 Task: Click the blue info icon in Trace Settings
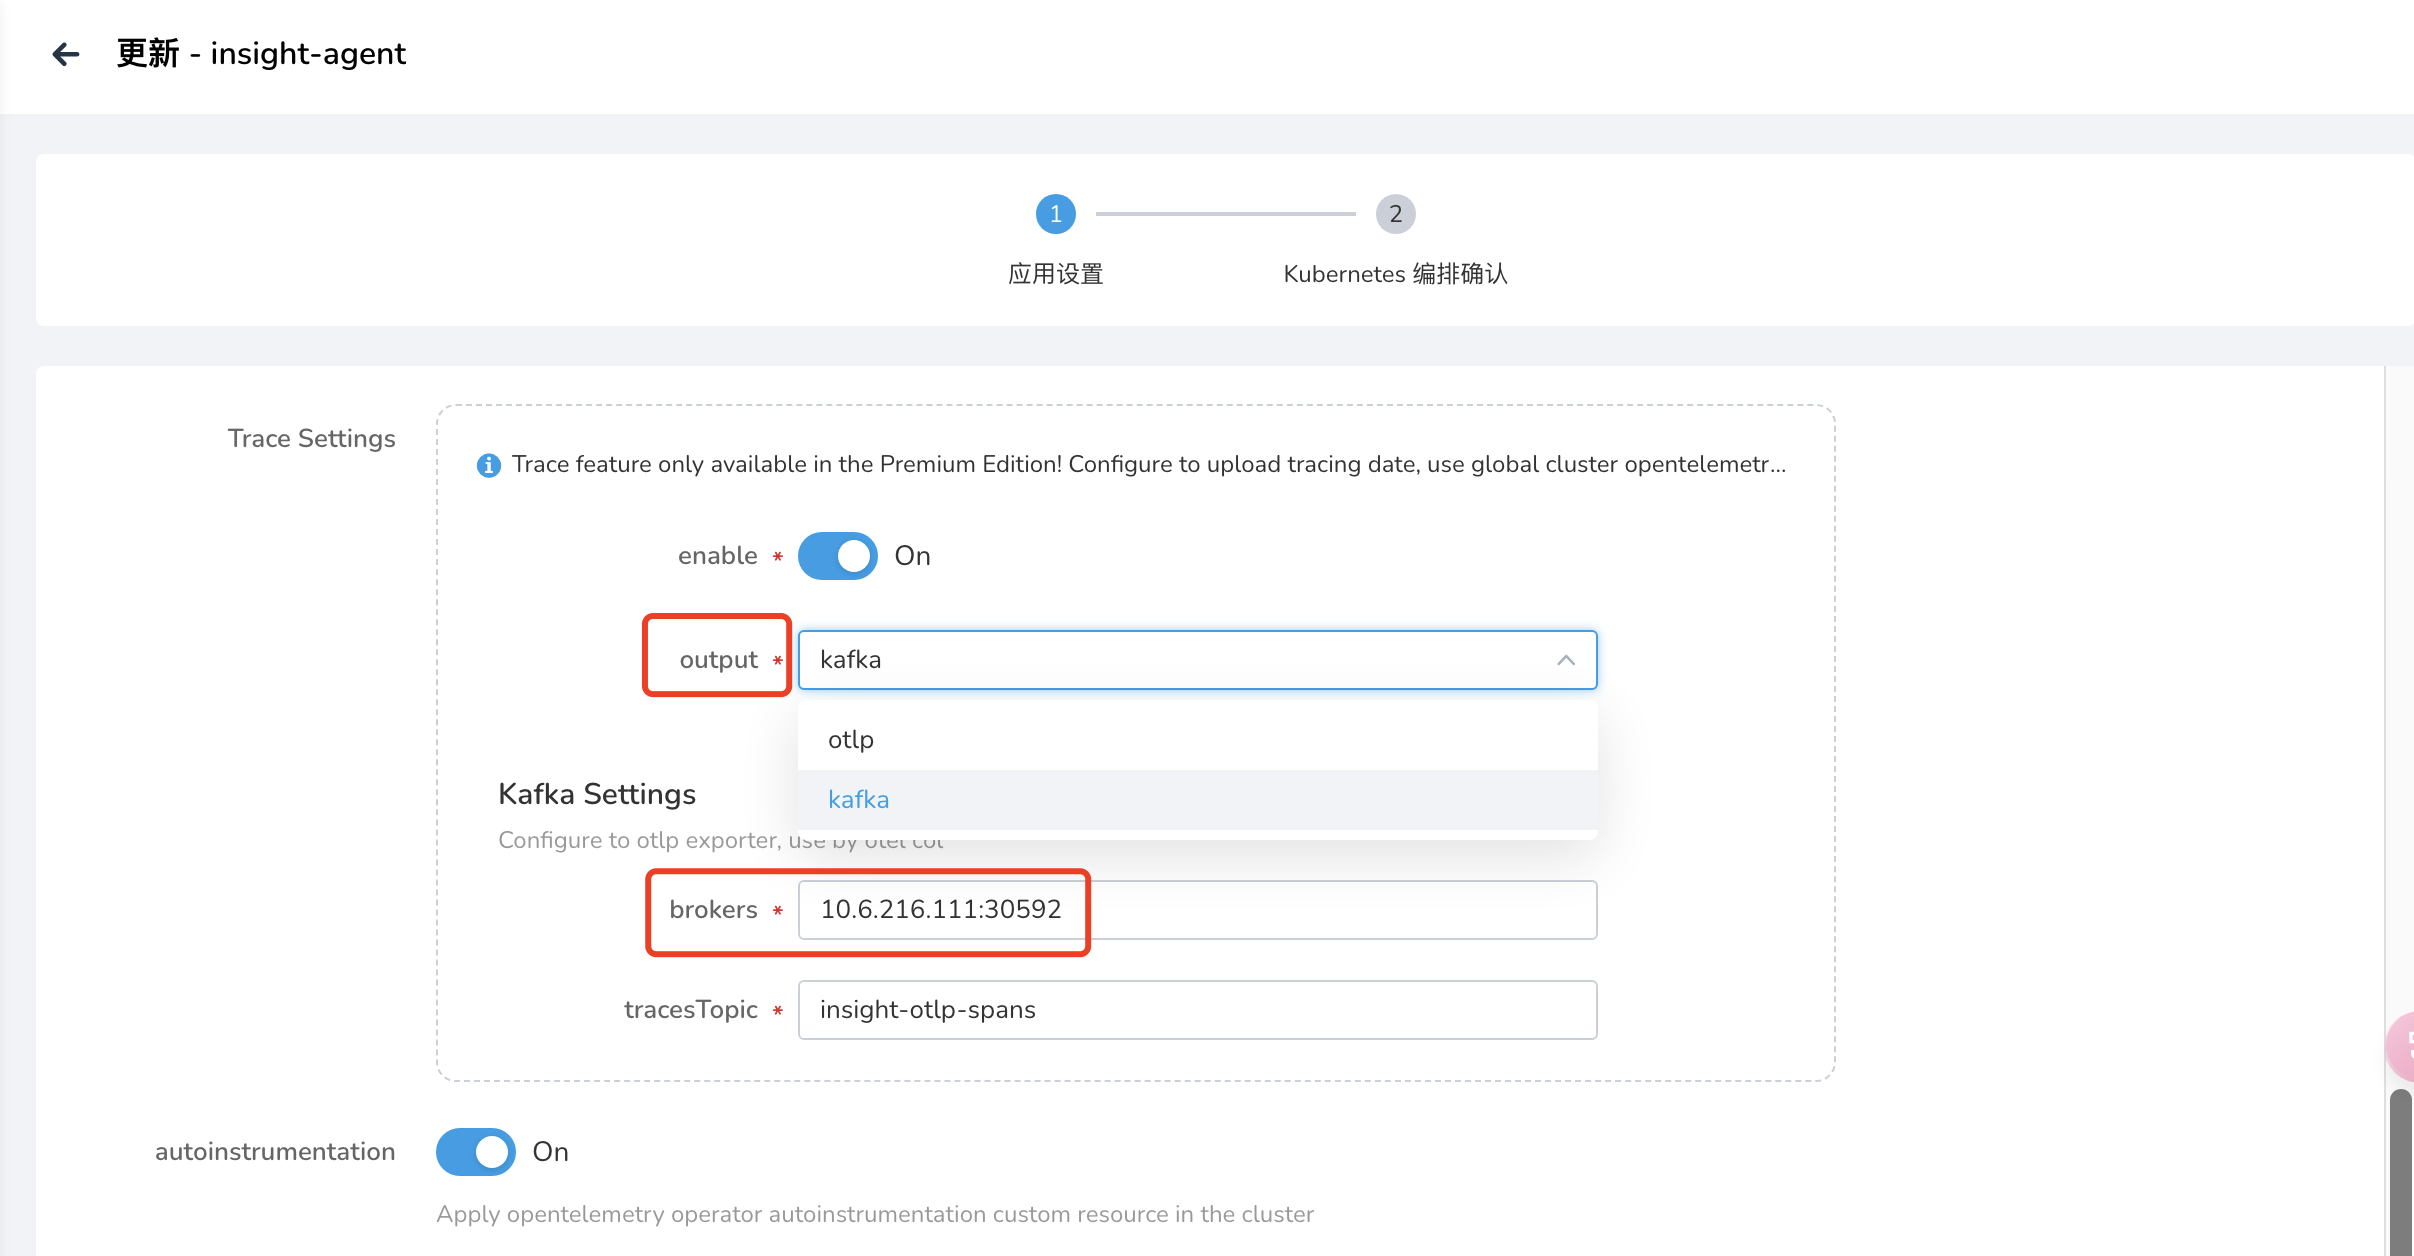point(488,465)
